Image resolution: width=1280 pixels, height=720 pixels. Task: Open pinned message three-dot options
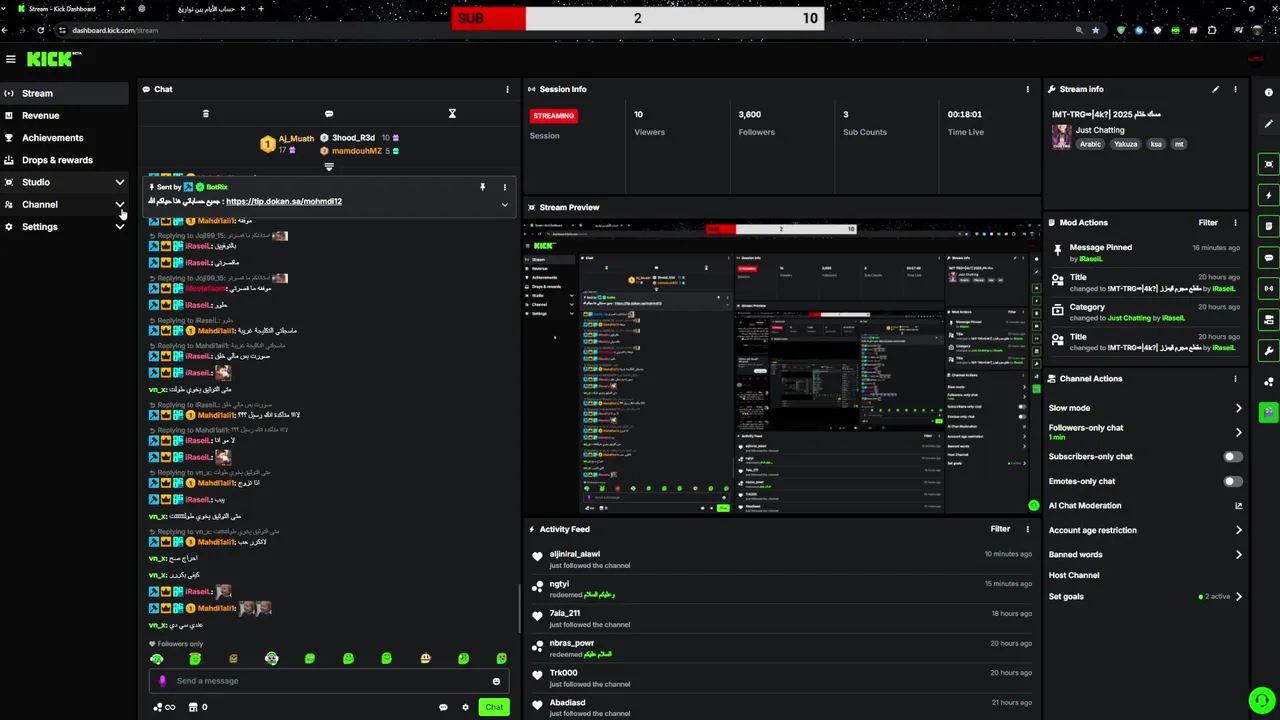(504, 187)
